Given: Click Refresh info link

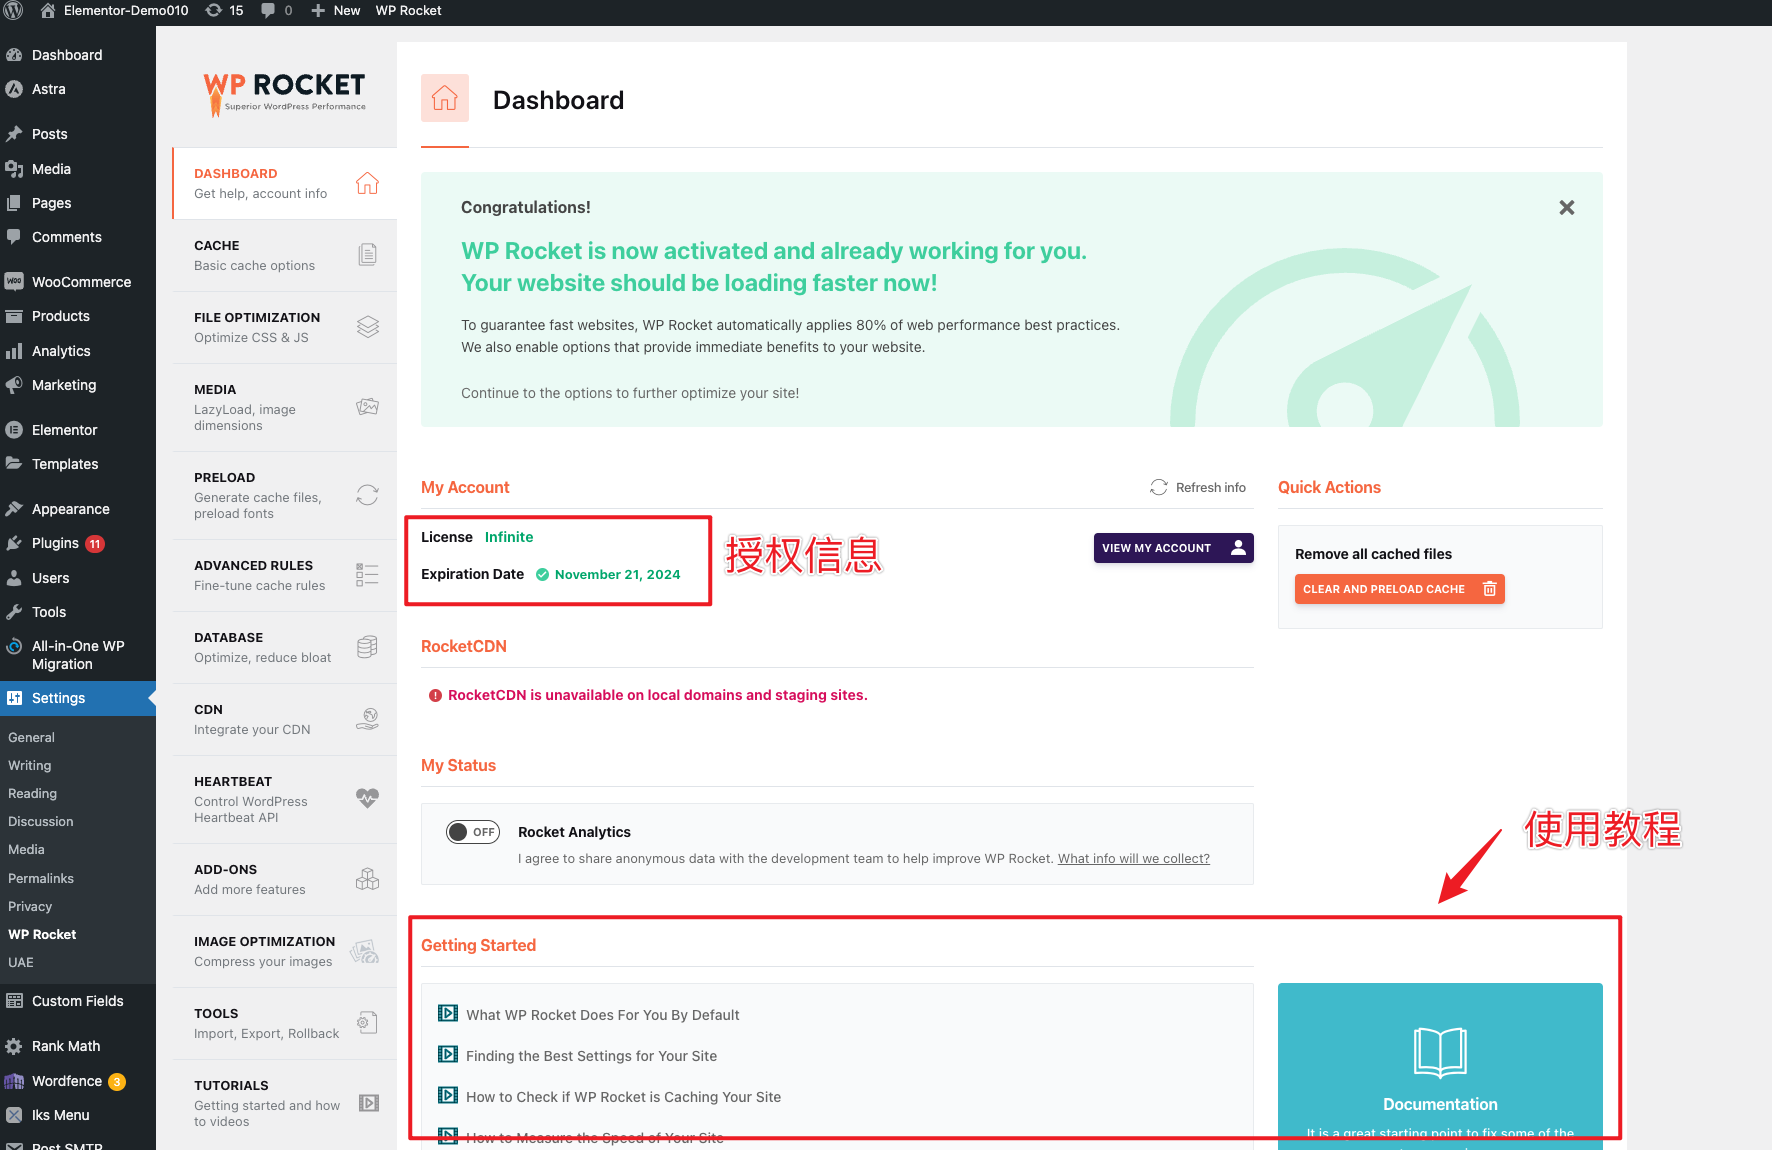Looking at the screenshot, I should [1198, 487].
